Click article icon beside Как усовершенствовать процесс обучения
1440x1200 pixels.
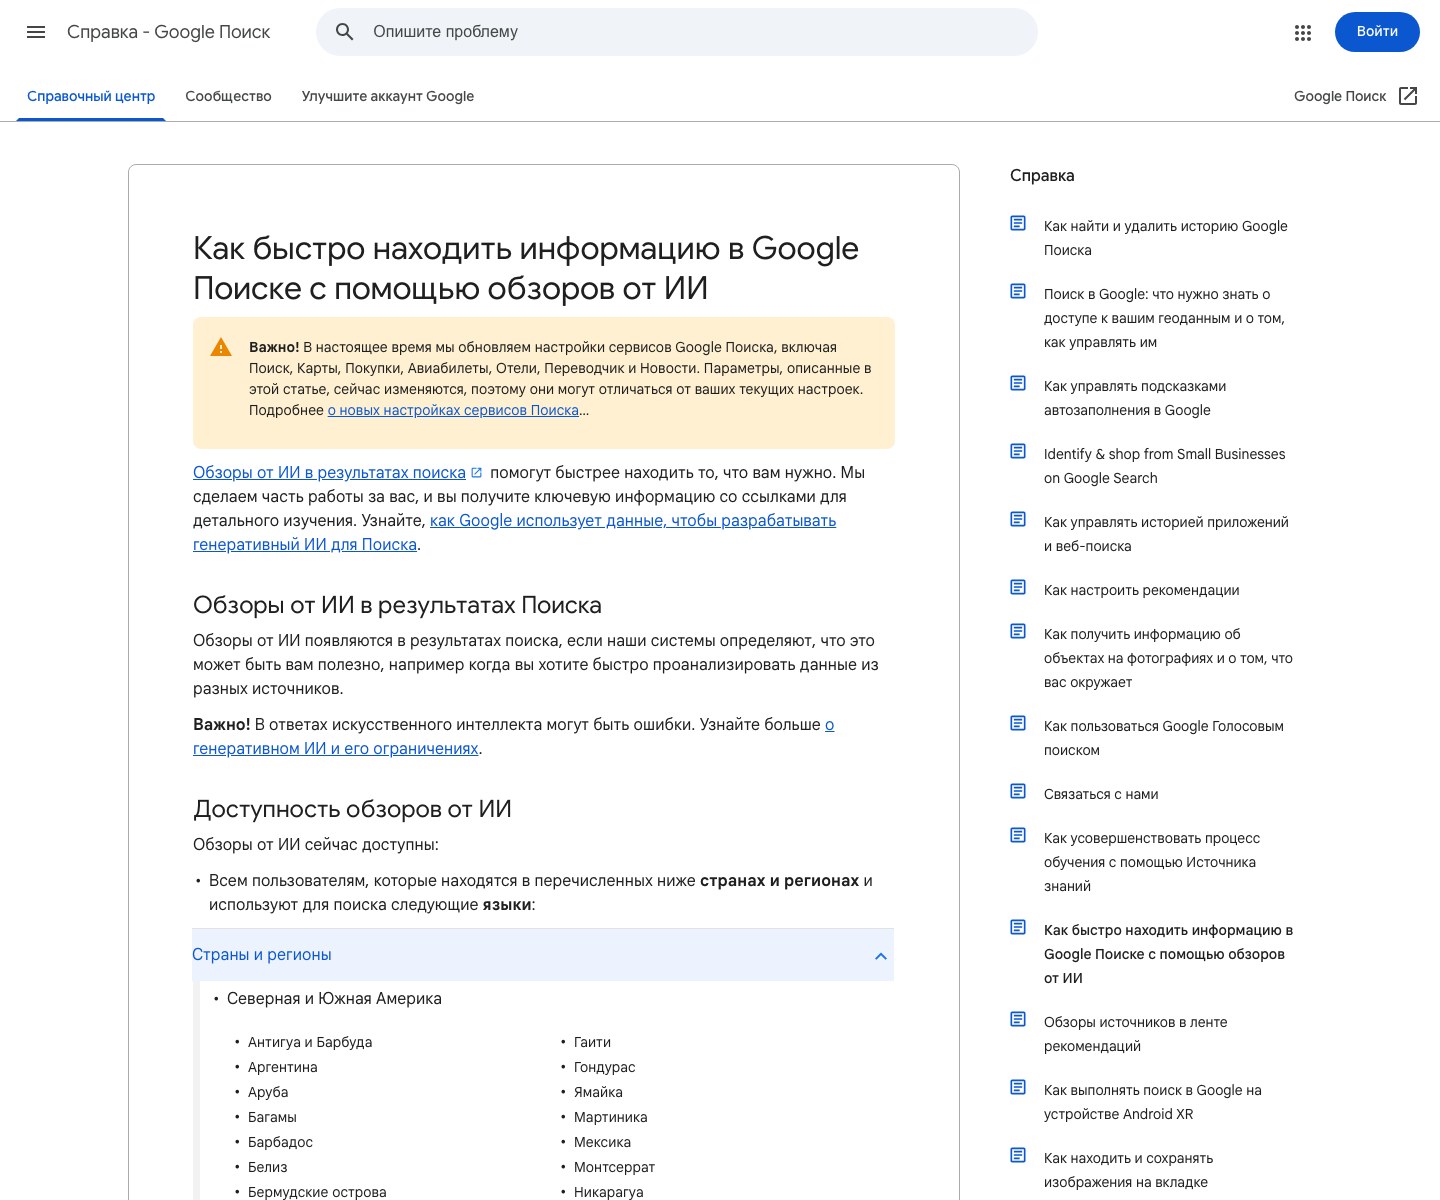pos(1018,835)
